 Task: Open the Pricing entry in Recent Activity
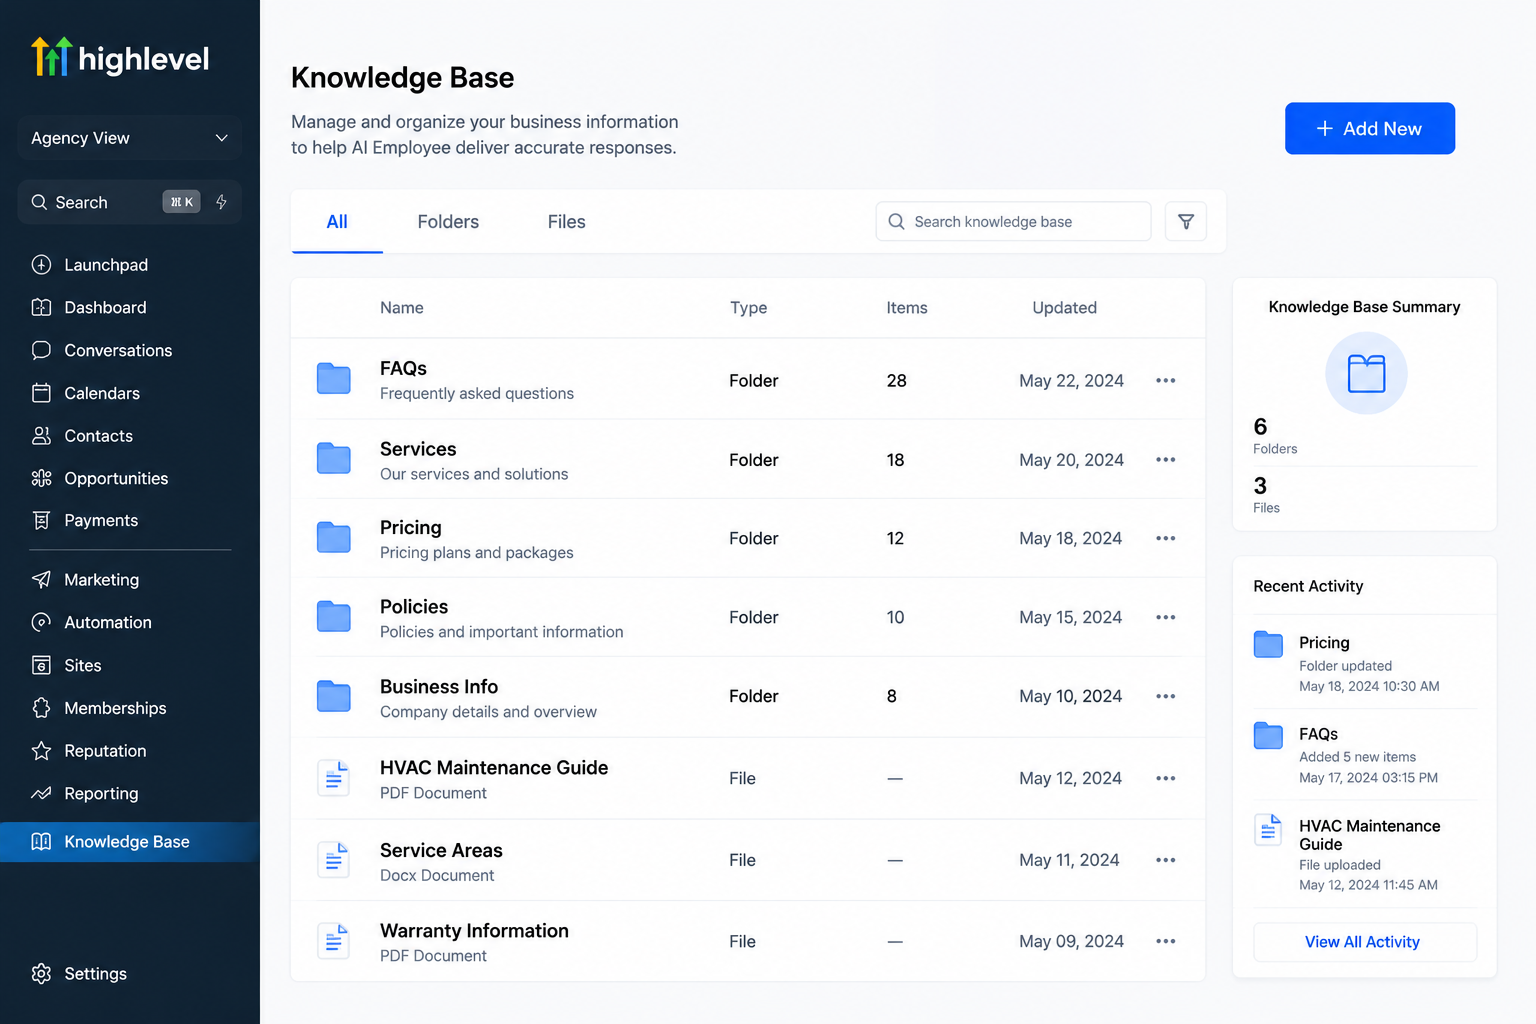pyautogui.click(x=1365, y=663)
